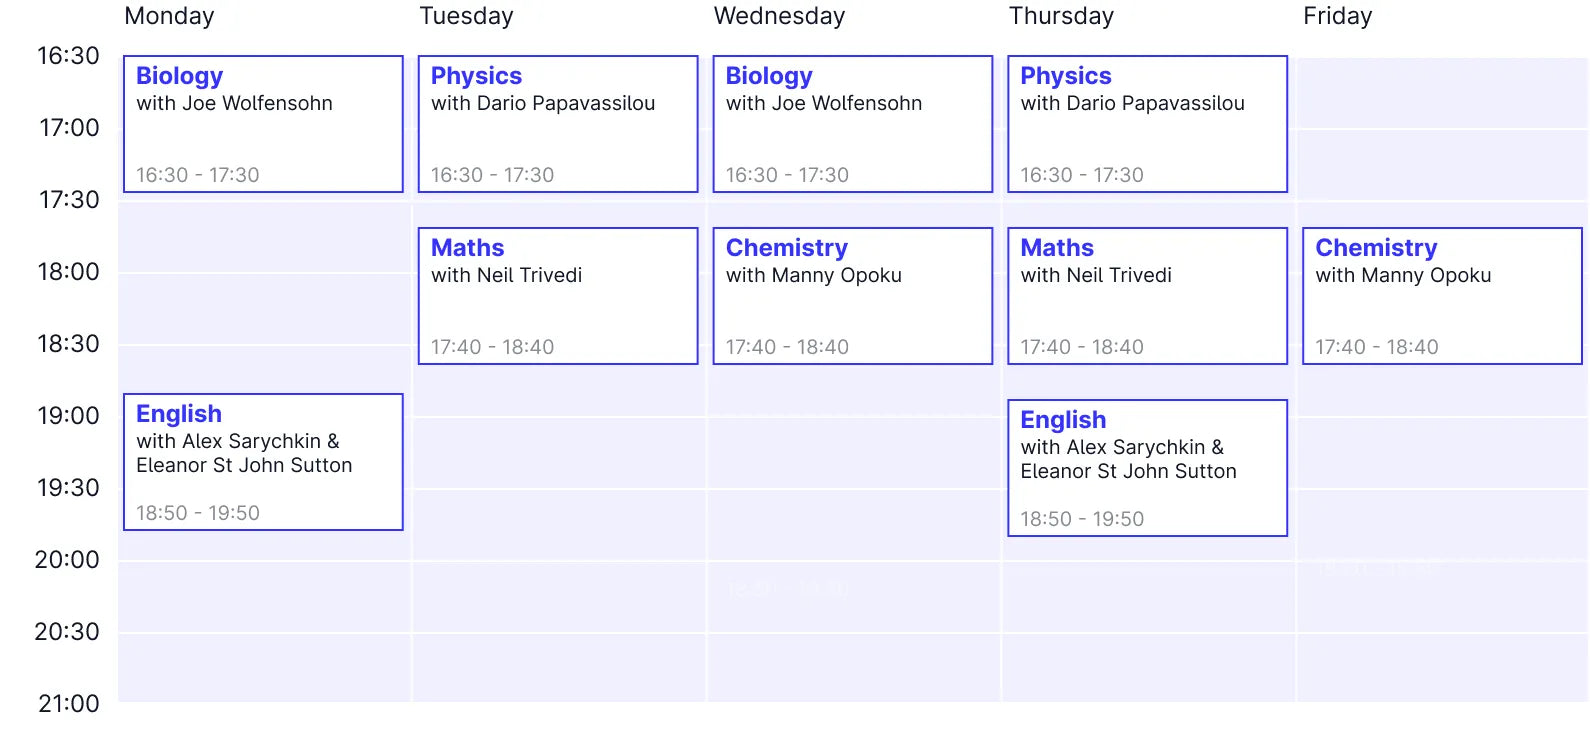The width and height of the screenshot is (1590, 740).
Task: Open Friday's Chemistry with Manny Opoku
Action: pyautogui.click(x=1441, y=295)
